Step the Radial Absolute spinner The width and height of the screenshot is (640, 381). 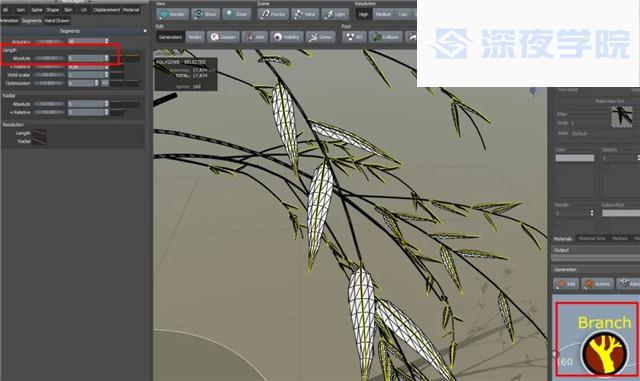click(107, 104)
